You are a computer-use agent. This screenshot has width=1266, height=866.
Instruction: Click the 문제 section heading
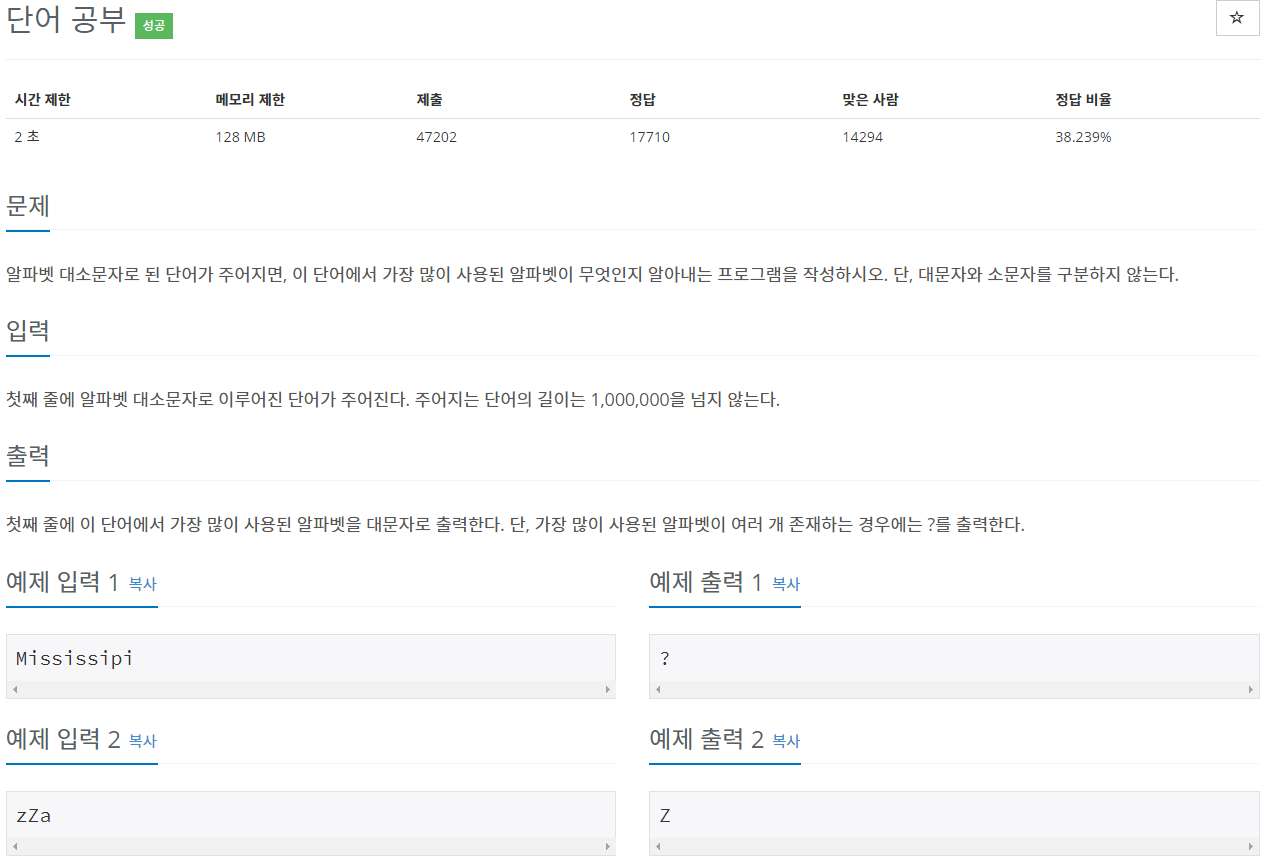[28, 207]
